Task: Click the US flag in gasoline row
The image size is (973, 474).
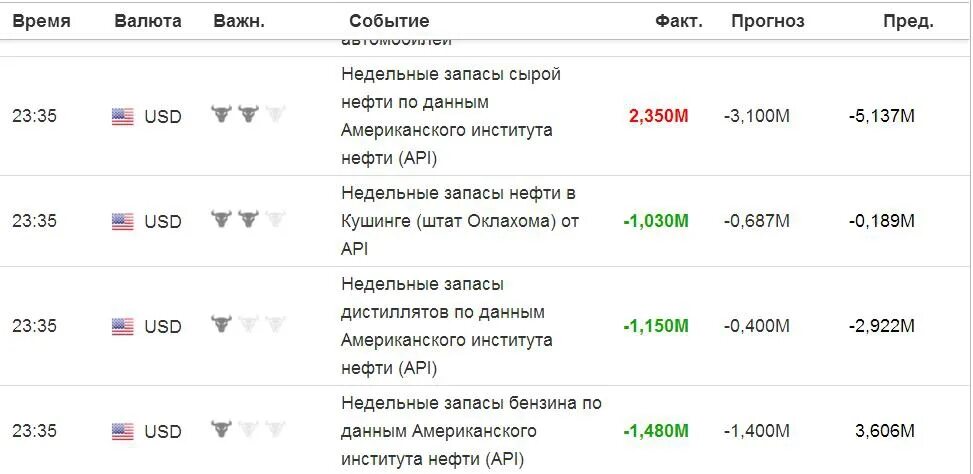Action: click(123, 431)
